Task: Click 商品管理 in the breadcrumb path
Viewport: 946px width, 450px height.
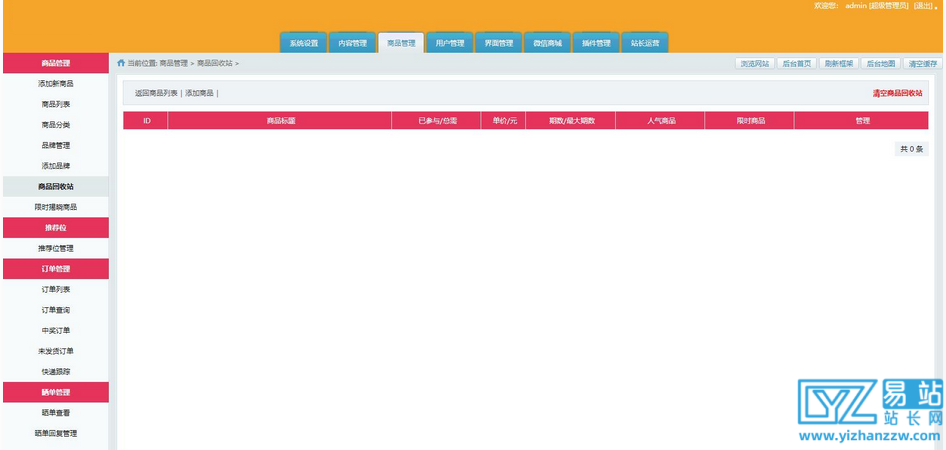Action: 174,63
